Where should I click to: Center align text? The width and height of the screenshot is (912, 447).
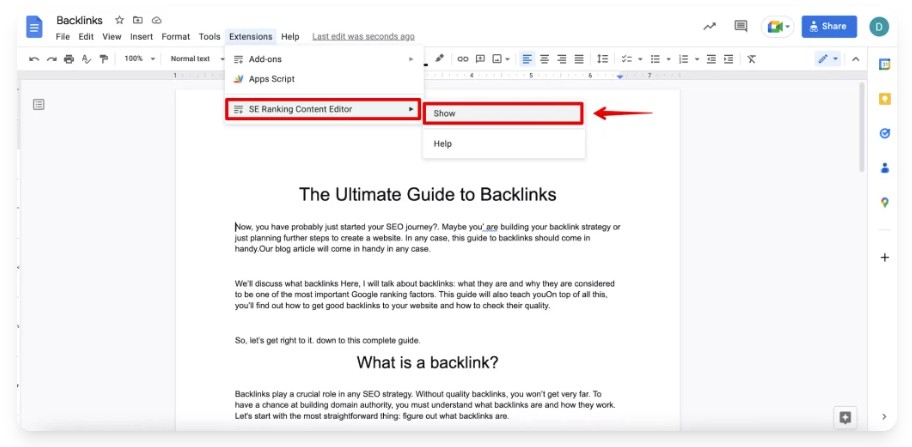[544, 59]
